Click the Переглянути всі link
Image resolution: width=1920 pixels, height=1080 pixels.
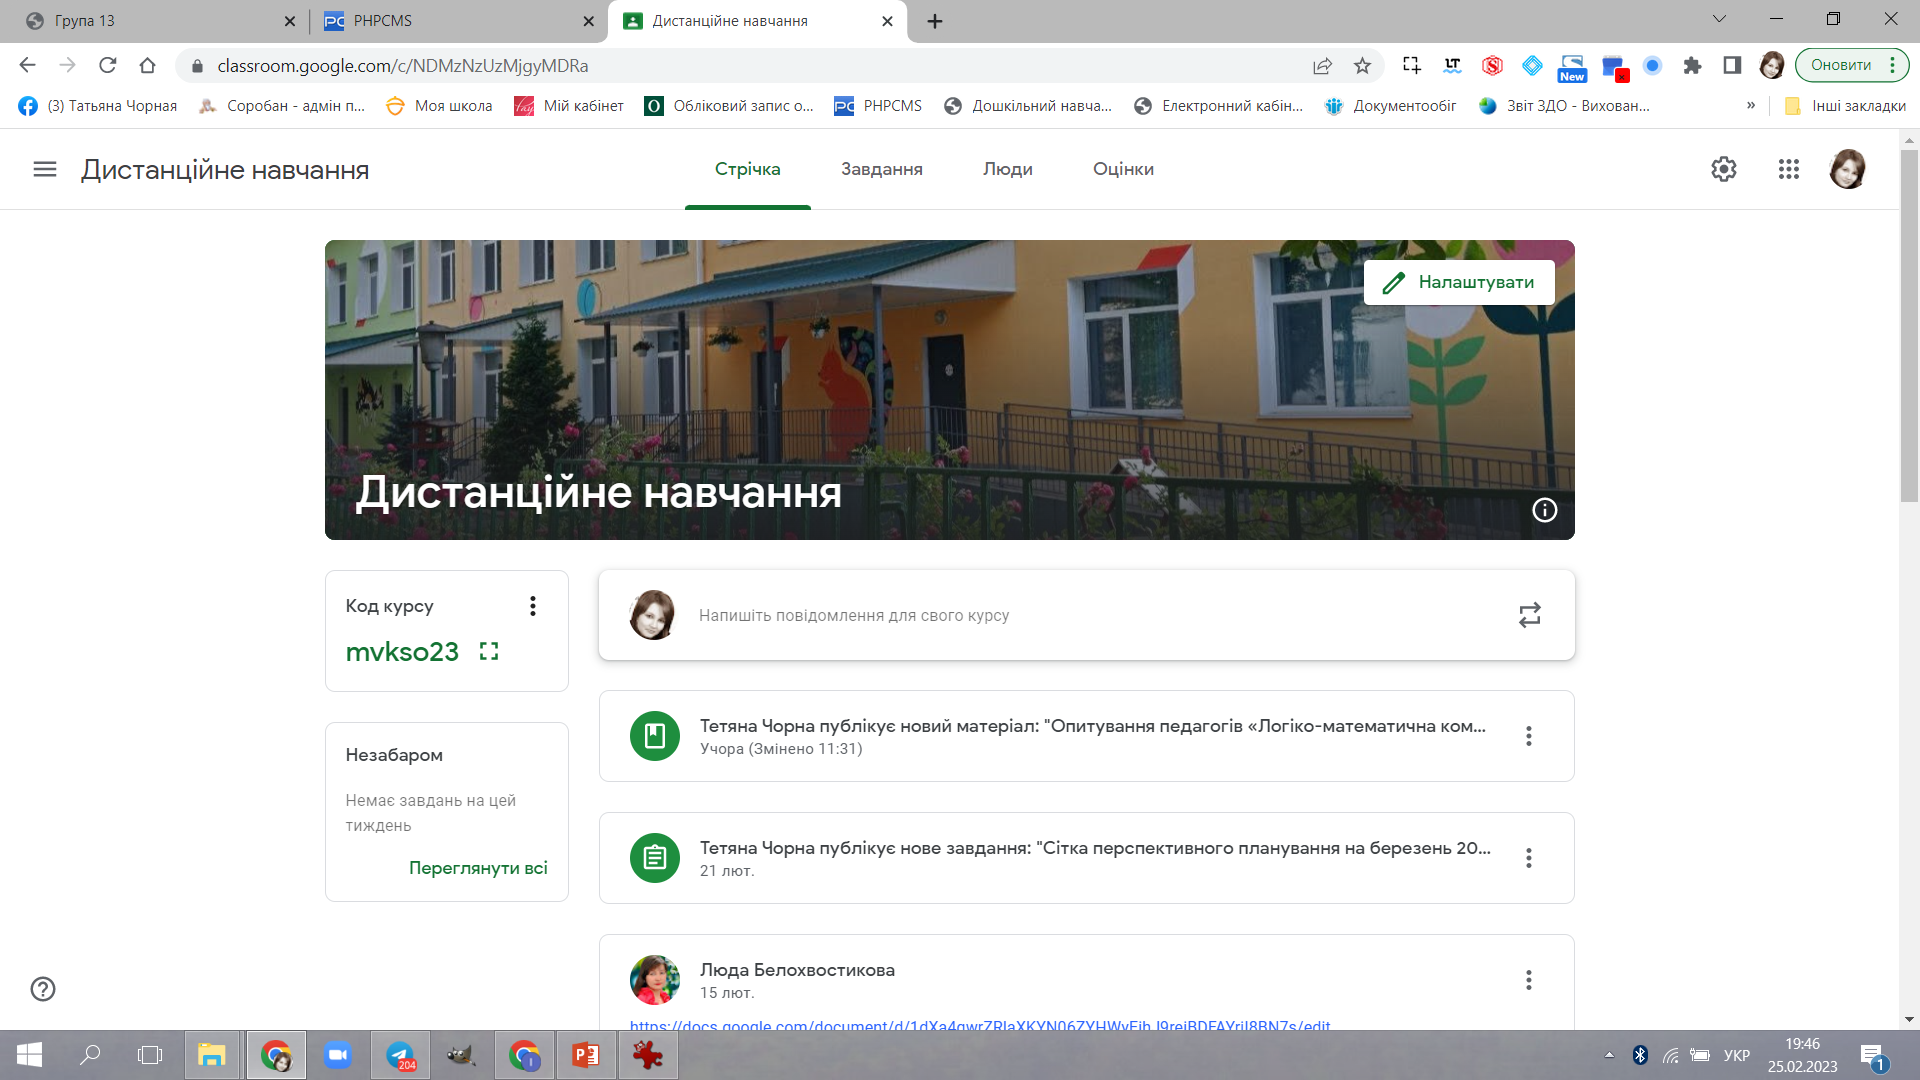coord(478,868)
